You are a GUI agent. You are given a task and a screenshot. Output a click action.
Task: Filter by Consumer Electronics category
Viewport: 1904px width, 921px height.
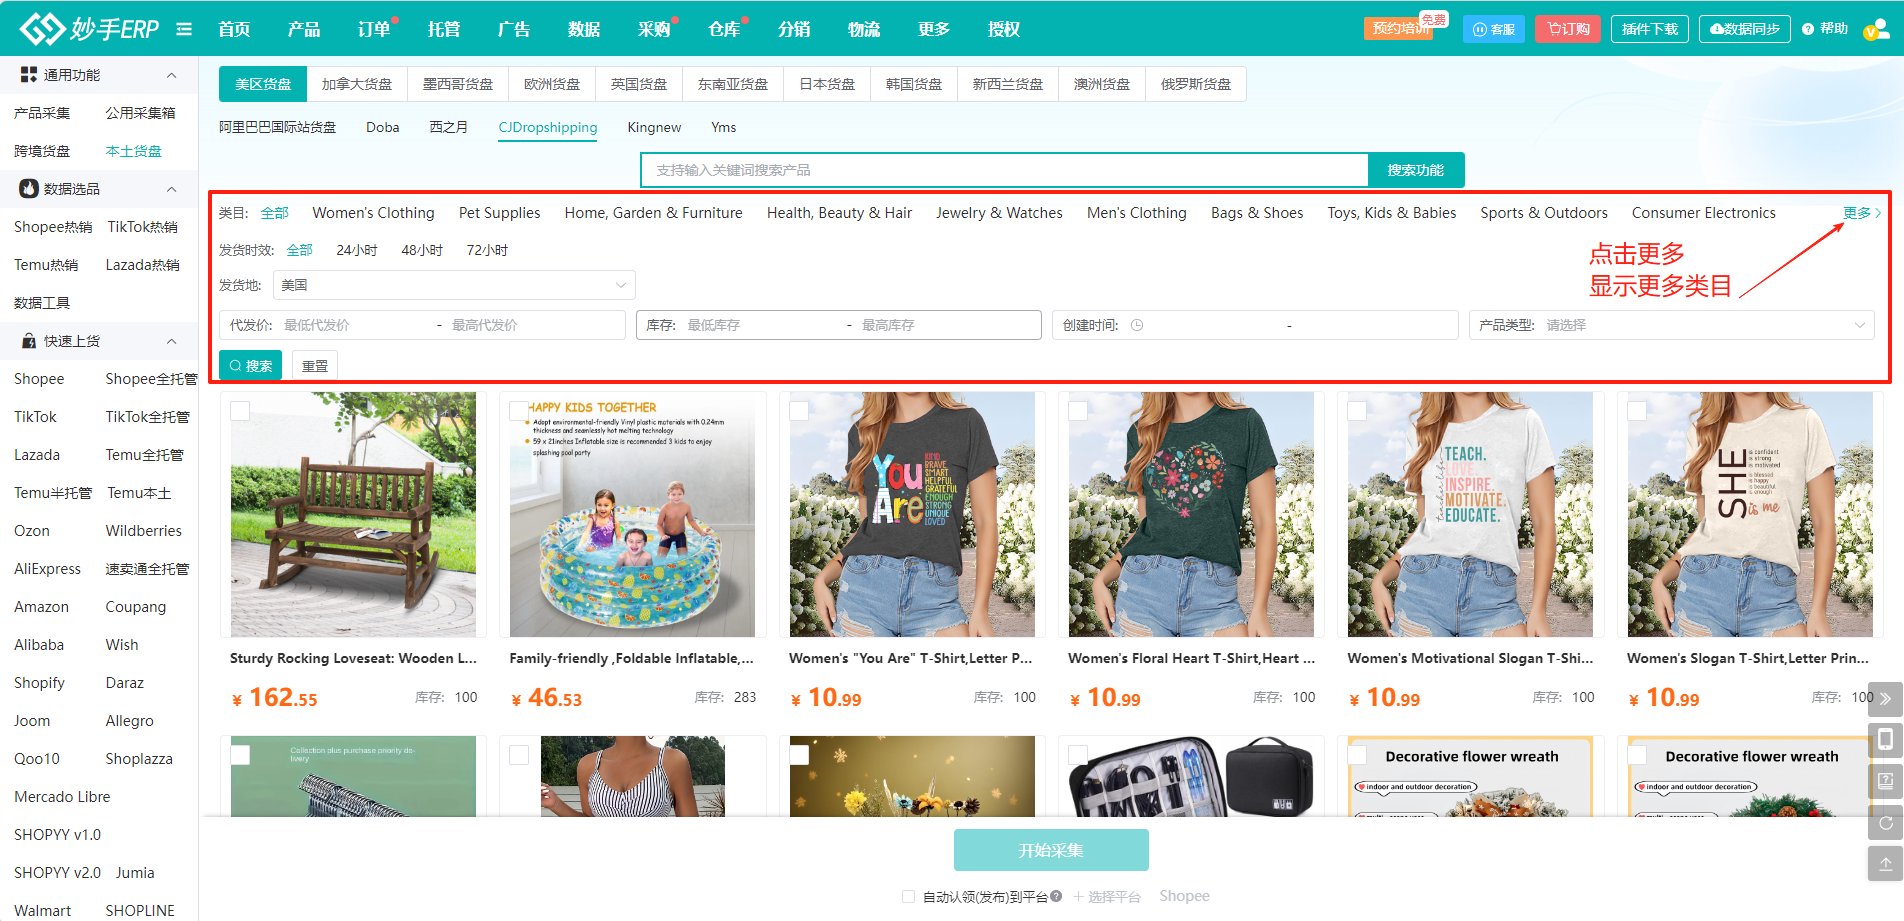1703,213
